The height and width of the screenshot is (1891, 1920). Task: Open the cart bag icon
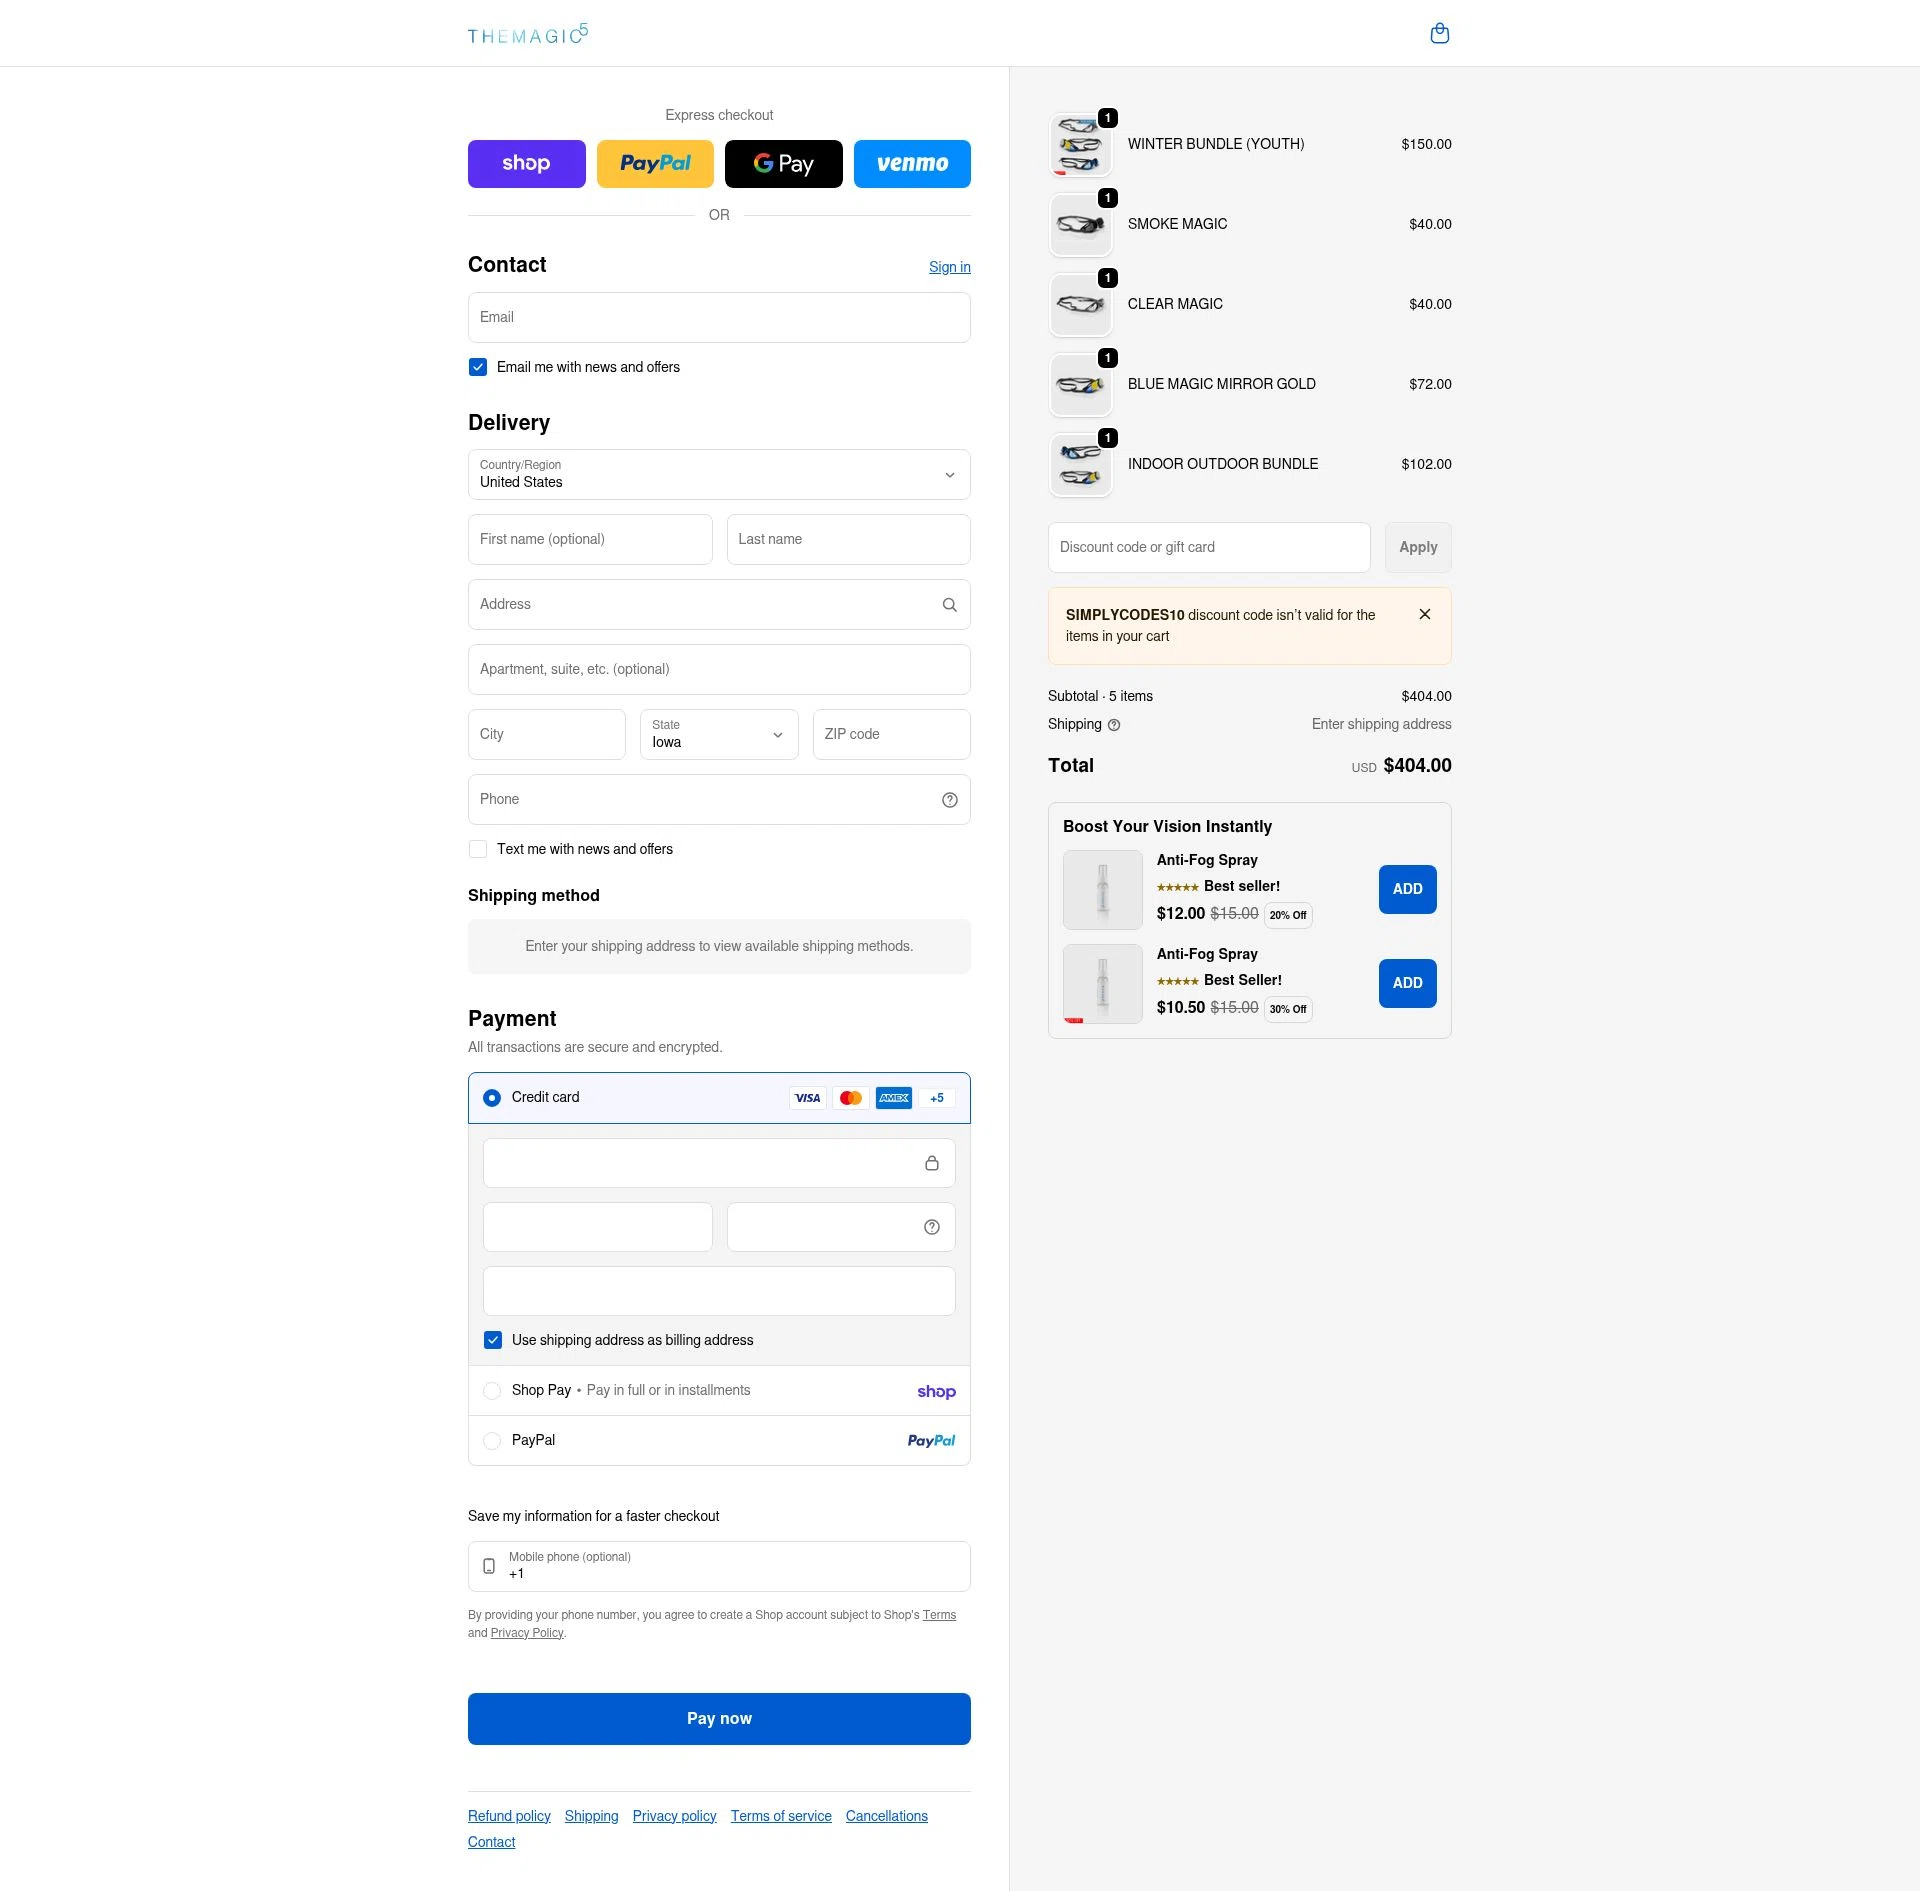click(x=1439, y=33)
